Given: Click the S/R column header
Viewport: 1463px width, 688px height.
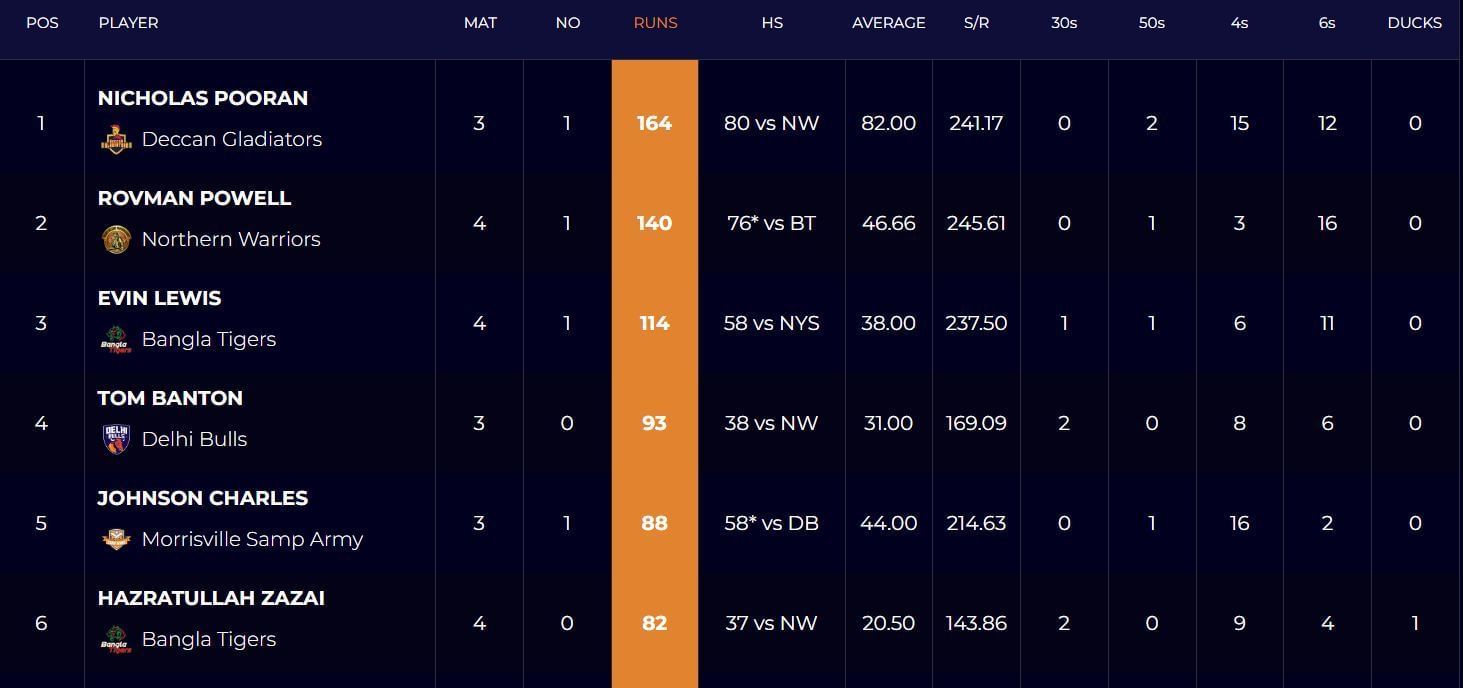Looking at the screenshot, I should pos(976,22).
